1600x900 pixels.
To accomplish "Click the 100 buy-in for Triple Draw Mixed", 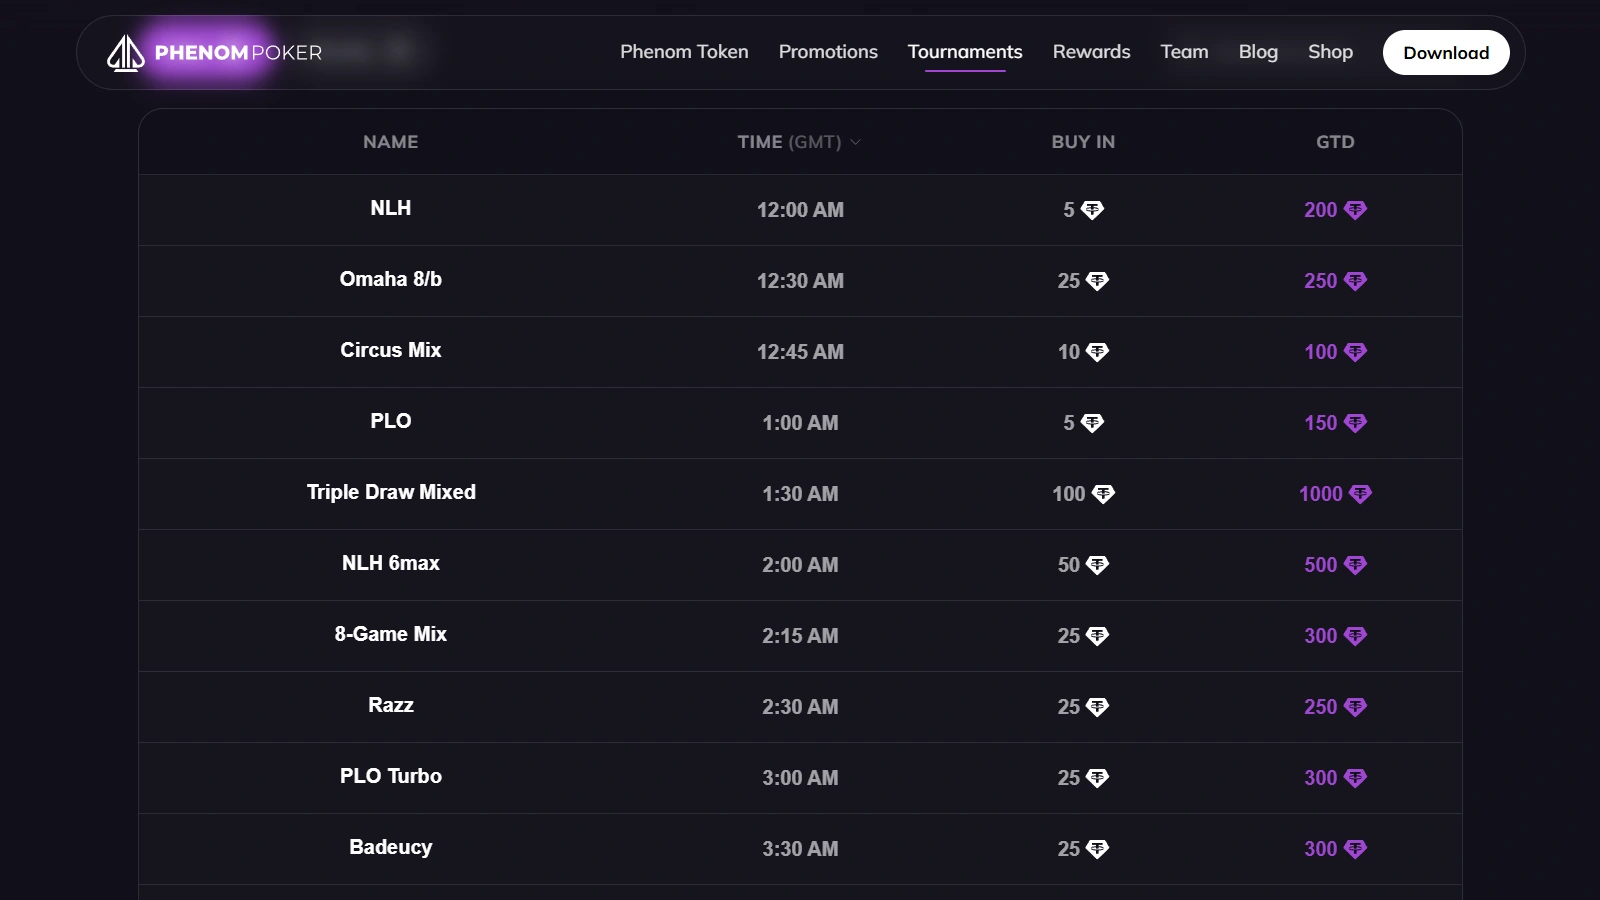I will [1069, 494].
